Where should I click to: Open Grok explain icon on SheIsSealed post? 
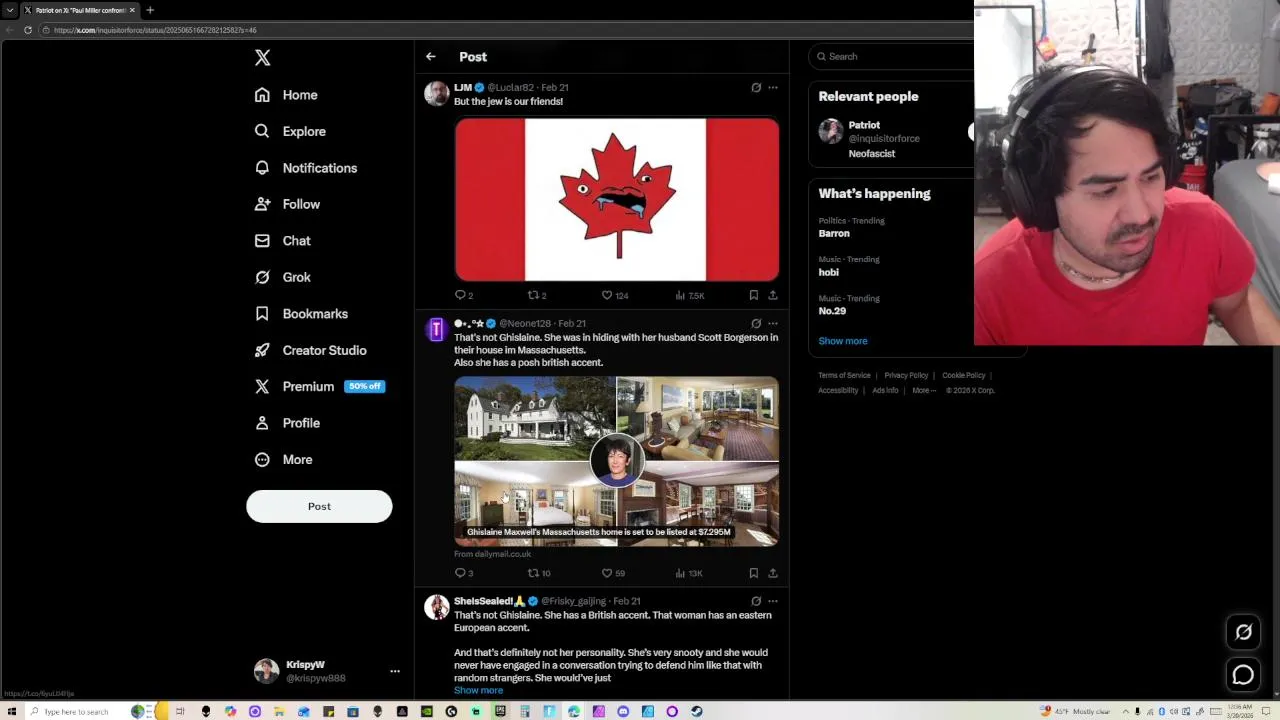click(x=756, y=601)
